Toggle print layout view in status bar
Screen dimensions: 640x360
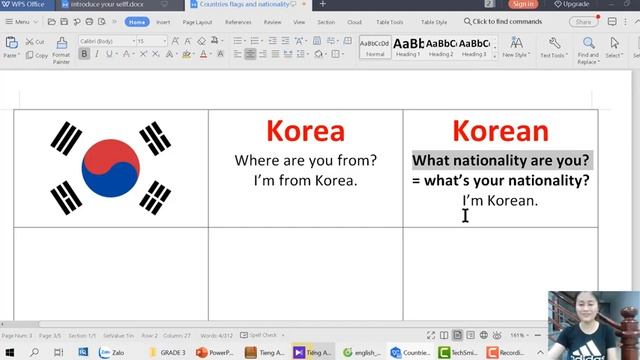tap(457, 335)
